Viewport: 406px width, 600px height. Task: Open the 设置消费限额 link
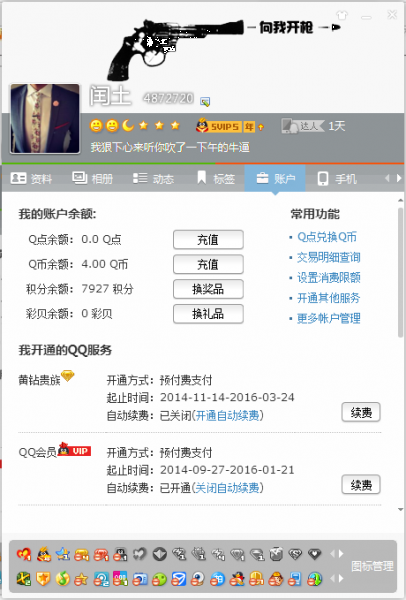click(329, 278)
